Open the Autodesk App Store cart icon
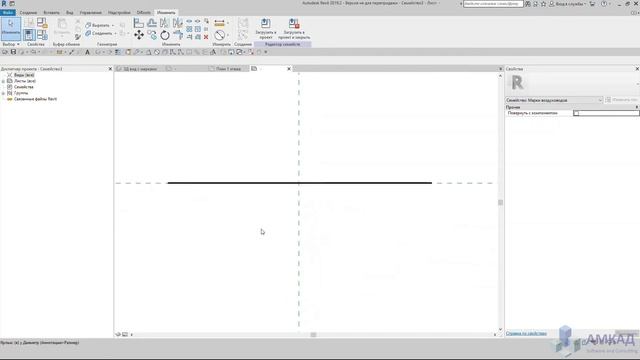This screenshot has width=640, height=360. (592, 4)
